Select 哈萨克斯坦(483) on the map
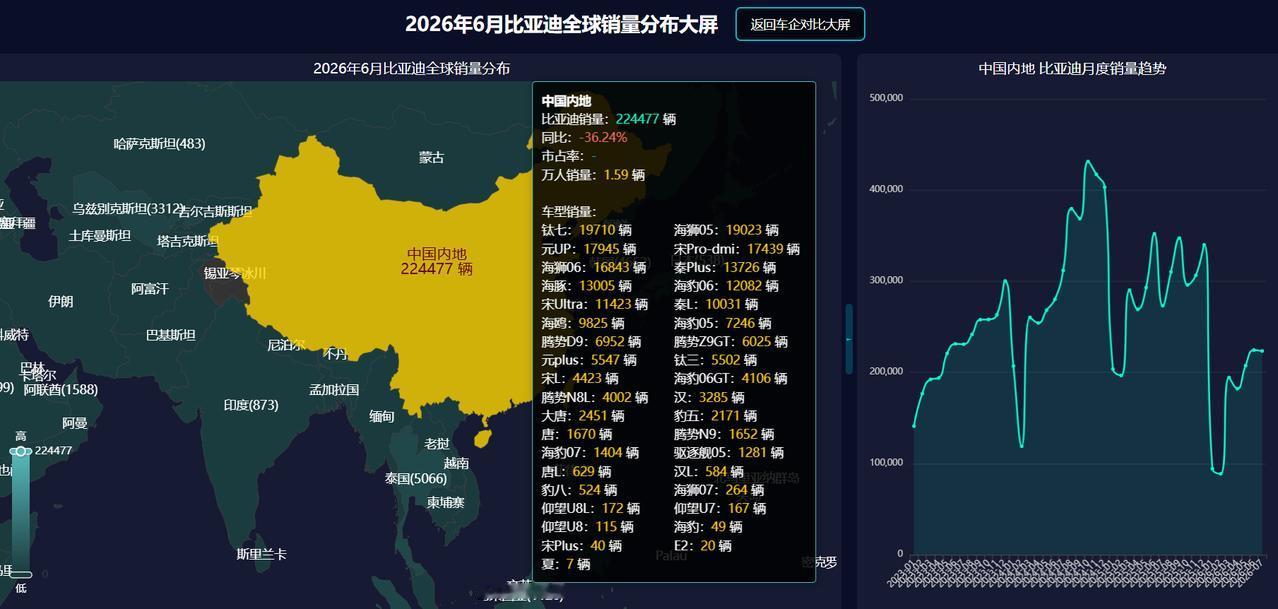The image size is (1278, 609). pos(160,144)
